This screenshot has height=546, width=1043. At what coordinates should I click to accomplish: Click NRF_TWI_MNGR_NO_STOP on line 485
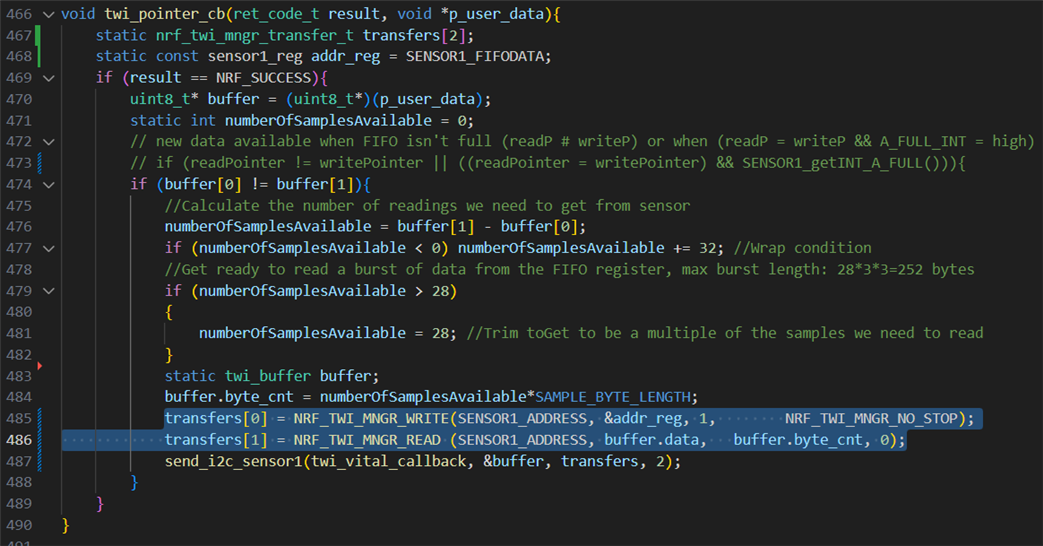click(x=871, y=418)
